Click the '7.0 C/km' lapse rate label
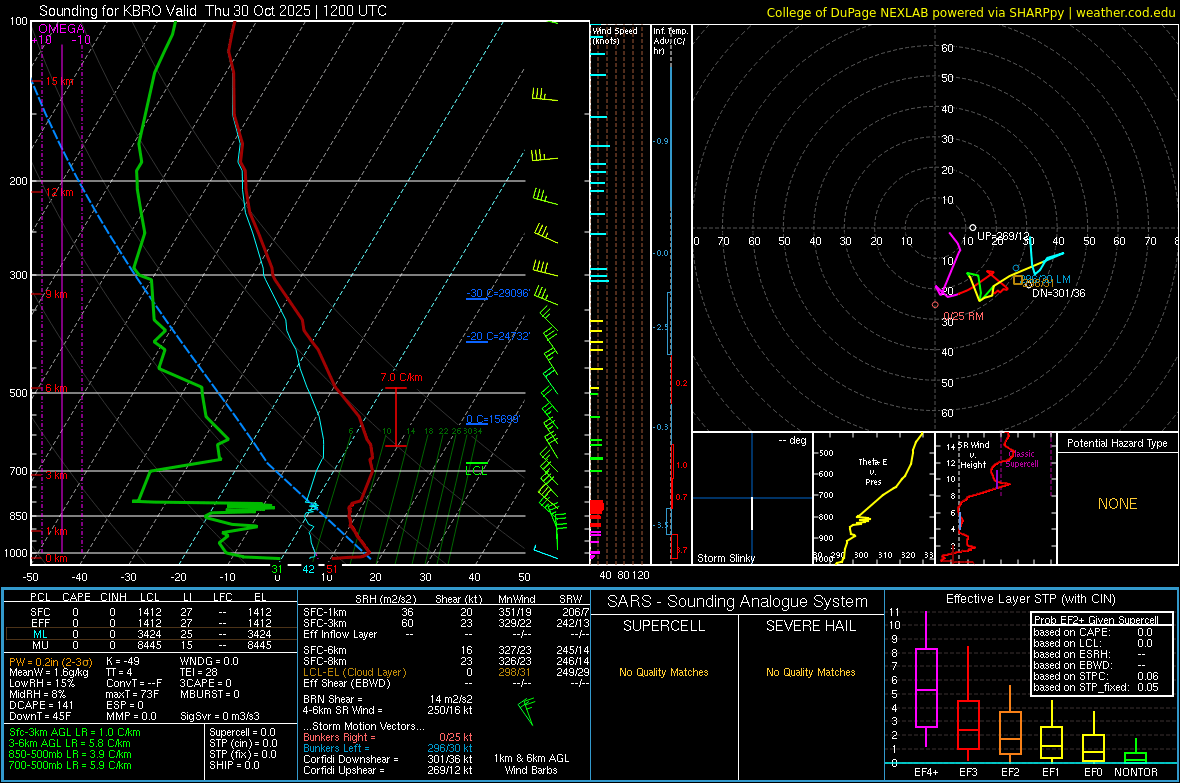This screenshot has width=1180, height=783. coord(401,377)
